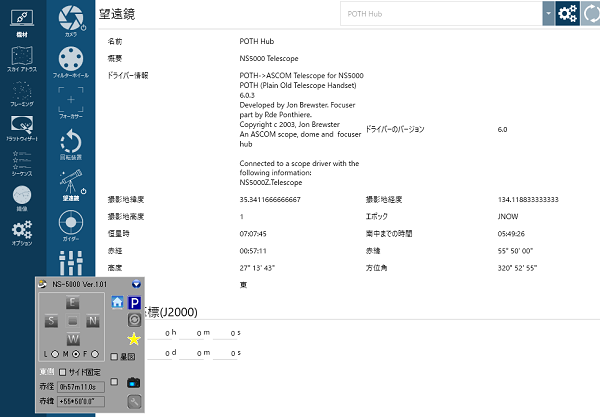This screenshot has height=417, width=600.
Task: Select the 回転装置 rotator icon
Action: point(71,144)
